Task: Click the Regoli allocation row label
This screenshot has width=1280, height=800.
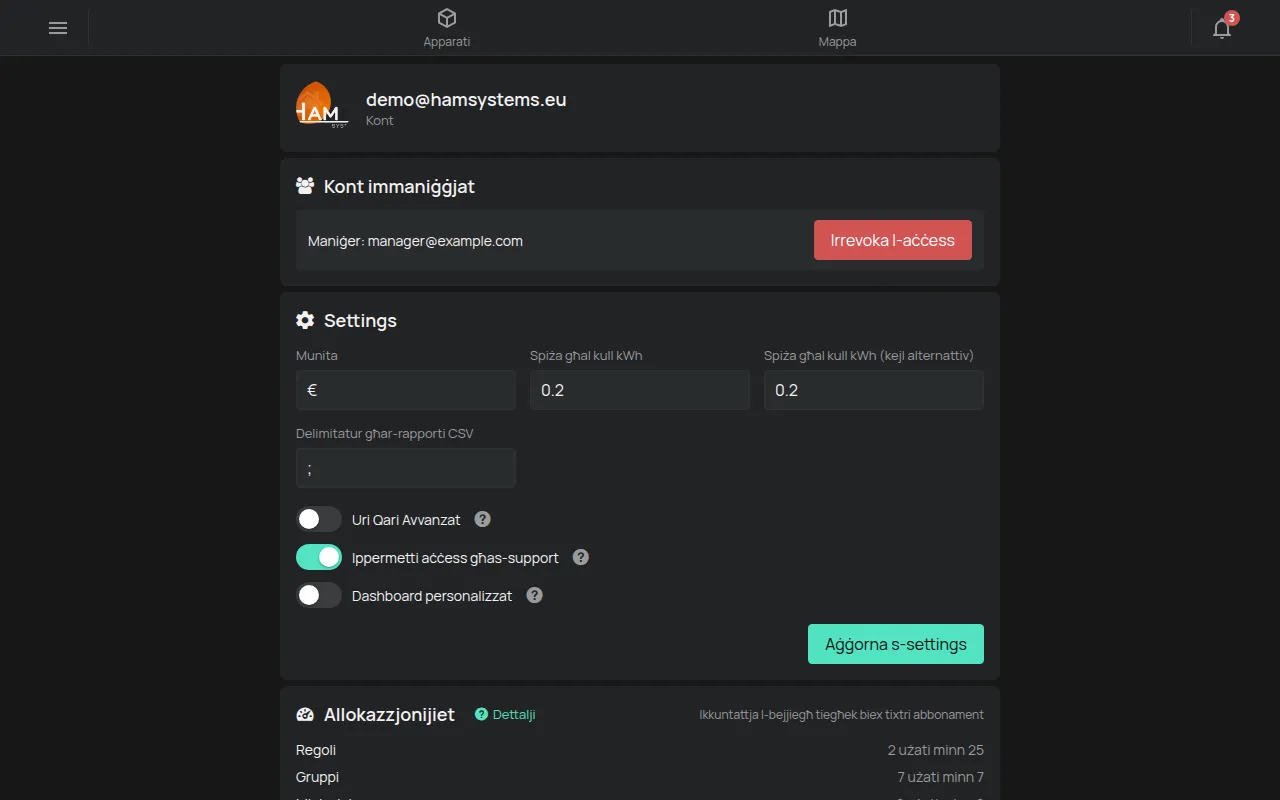Action: pyautogui.click(x=316, y=750)
